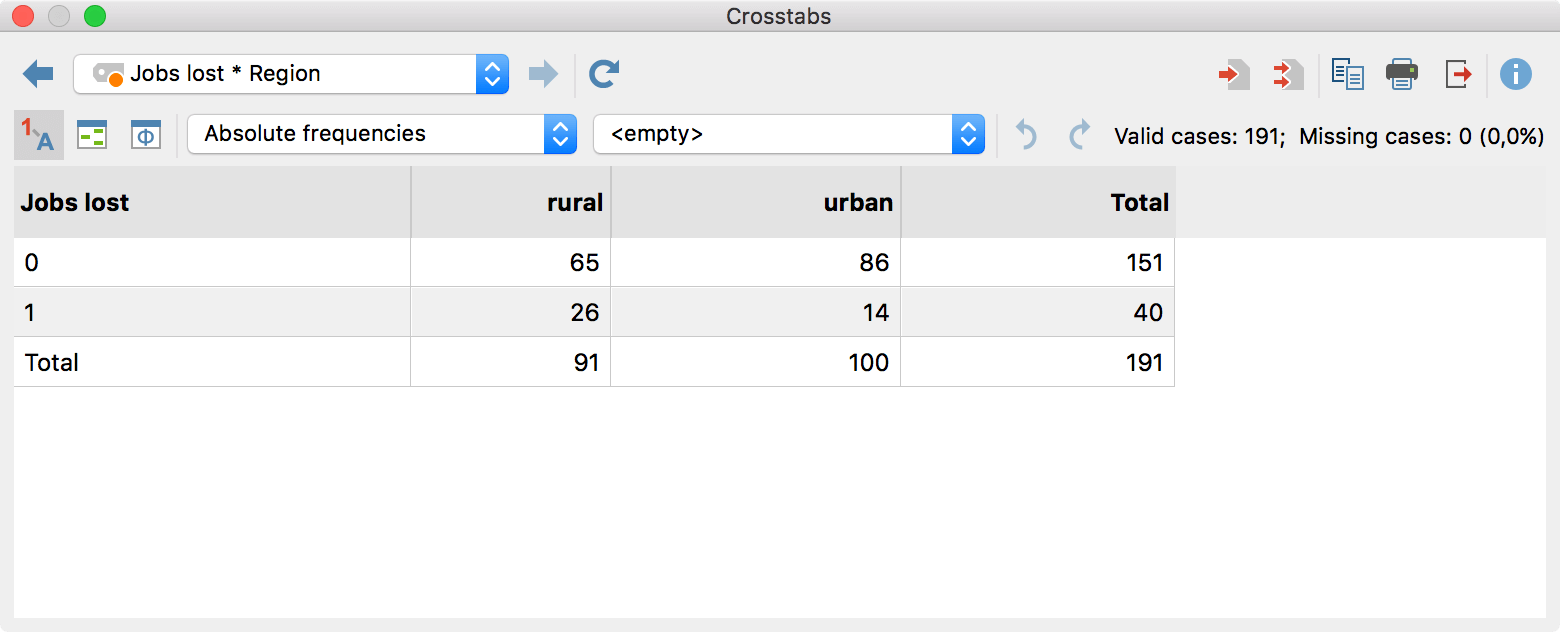Screen dimensions: 1560x632
Task: Click the rural column header
Action: [x=511, y=202]
